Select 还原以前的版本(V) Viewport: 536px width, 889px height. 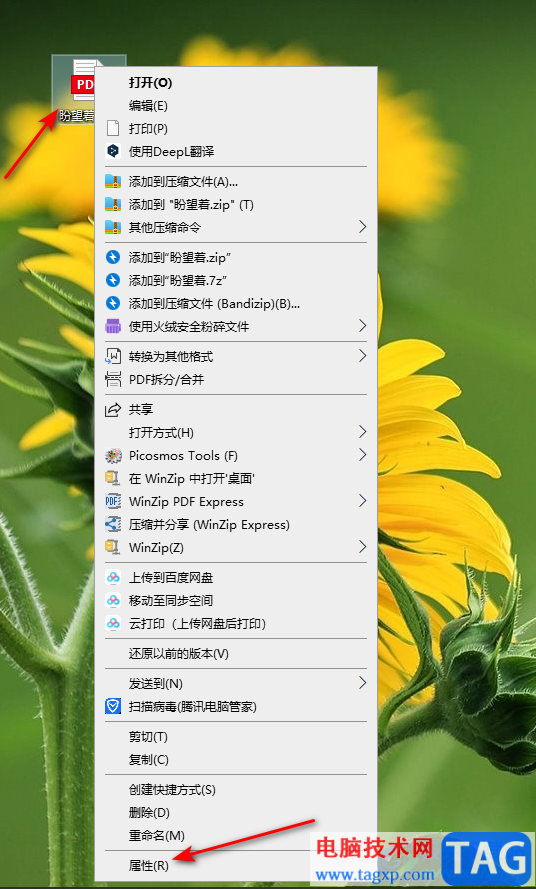coord(236,654)
